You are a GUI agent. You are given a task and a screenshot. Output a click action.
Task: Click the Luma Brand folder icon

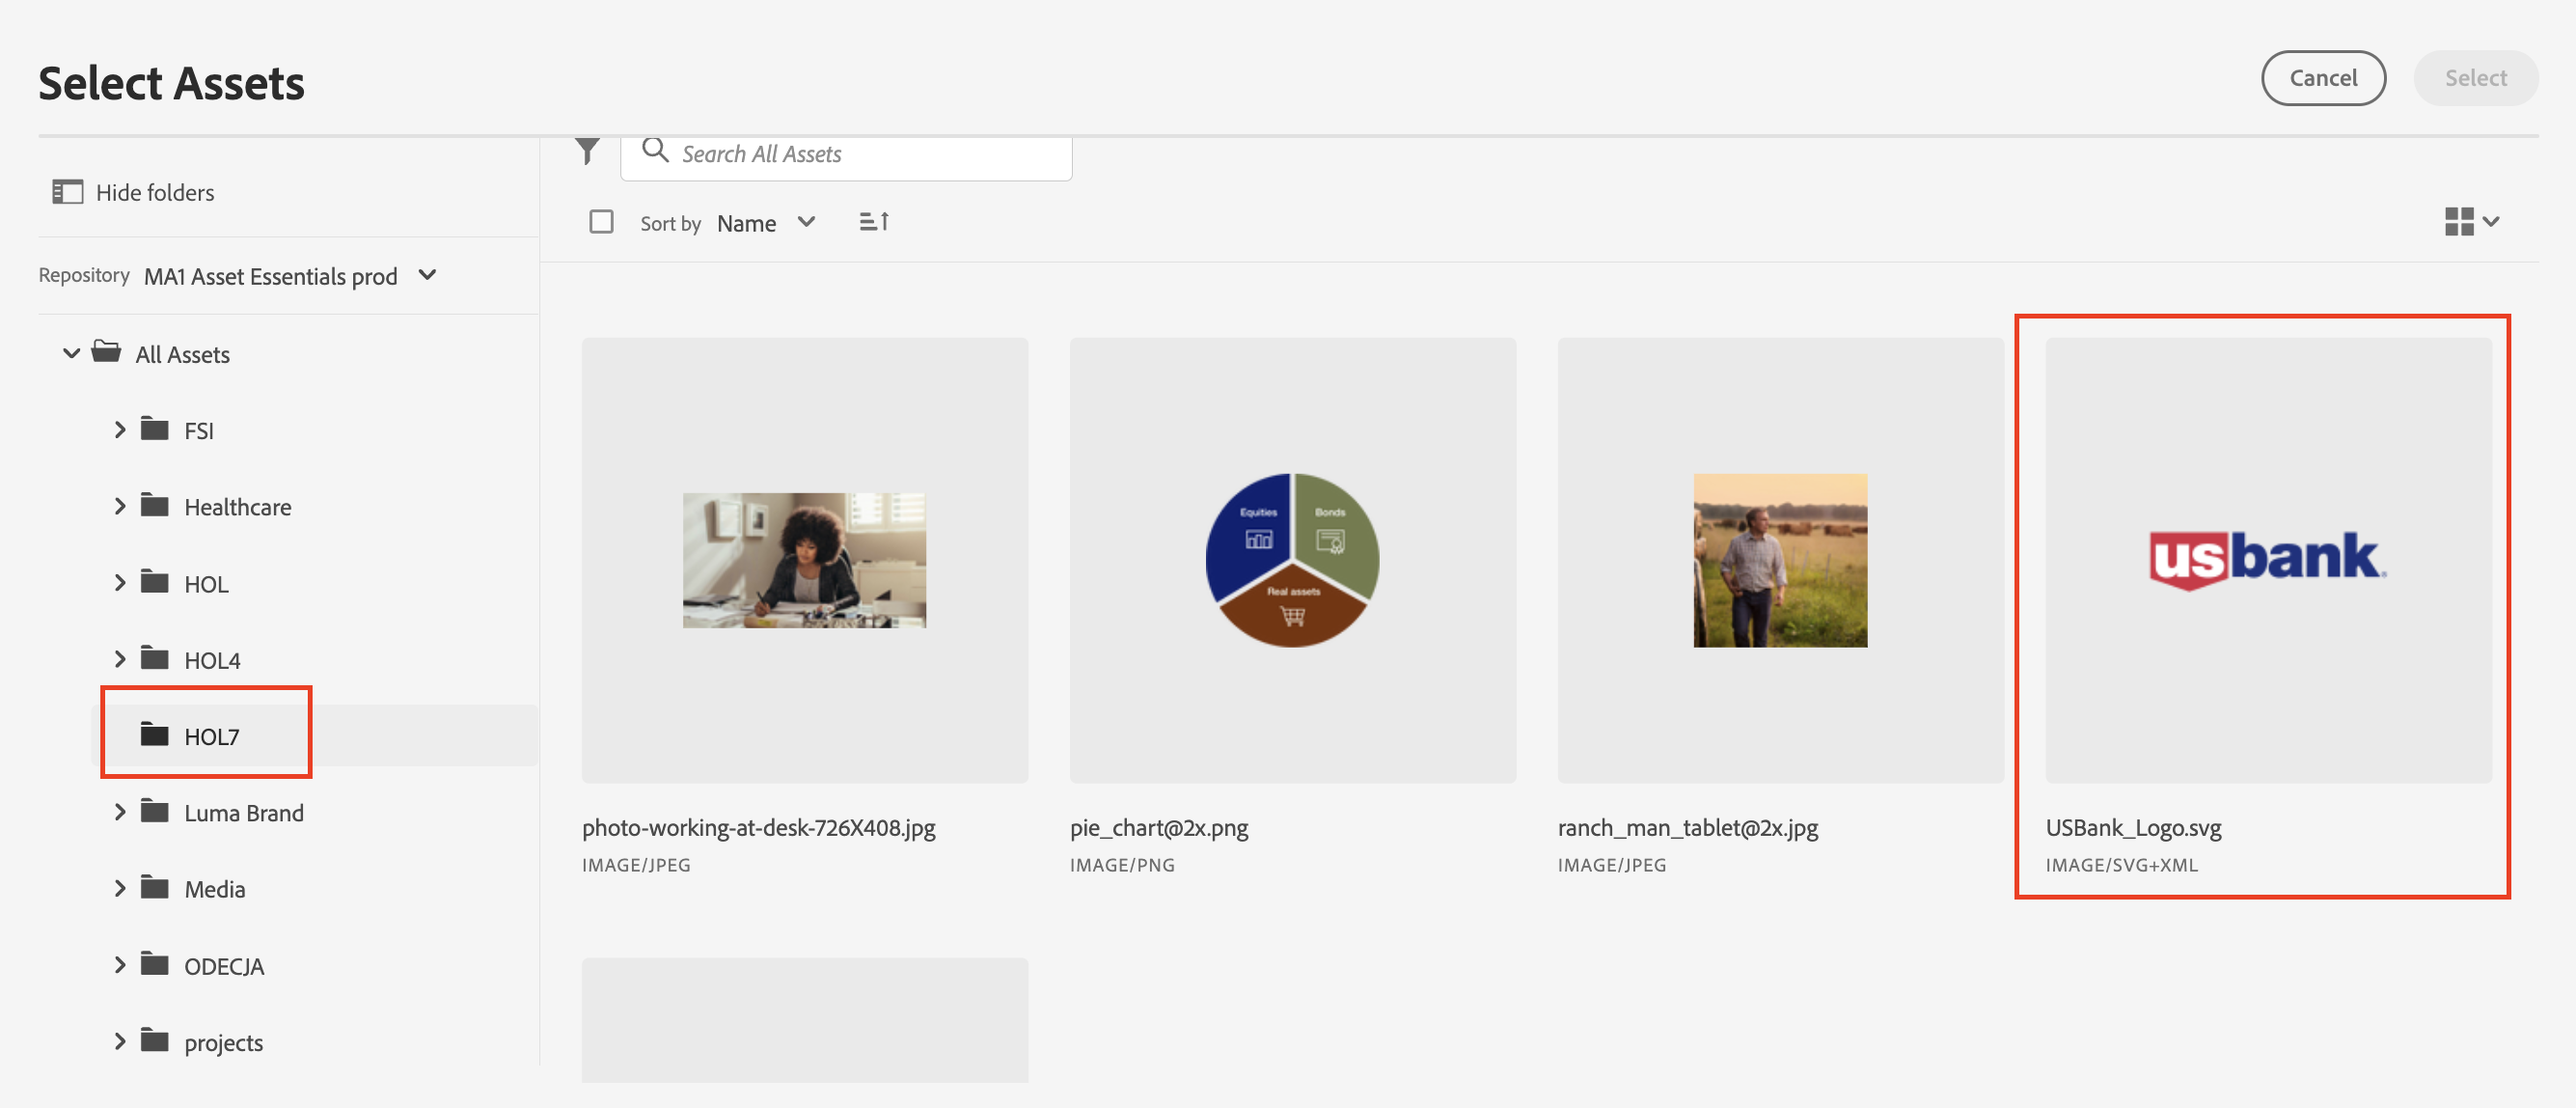pos(154,811)
